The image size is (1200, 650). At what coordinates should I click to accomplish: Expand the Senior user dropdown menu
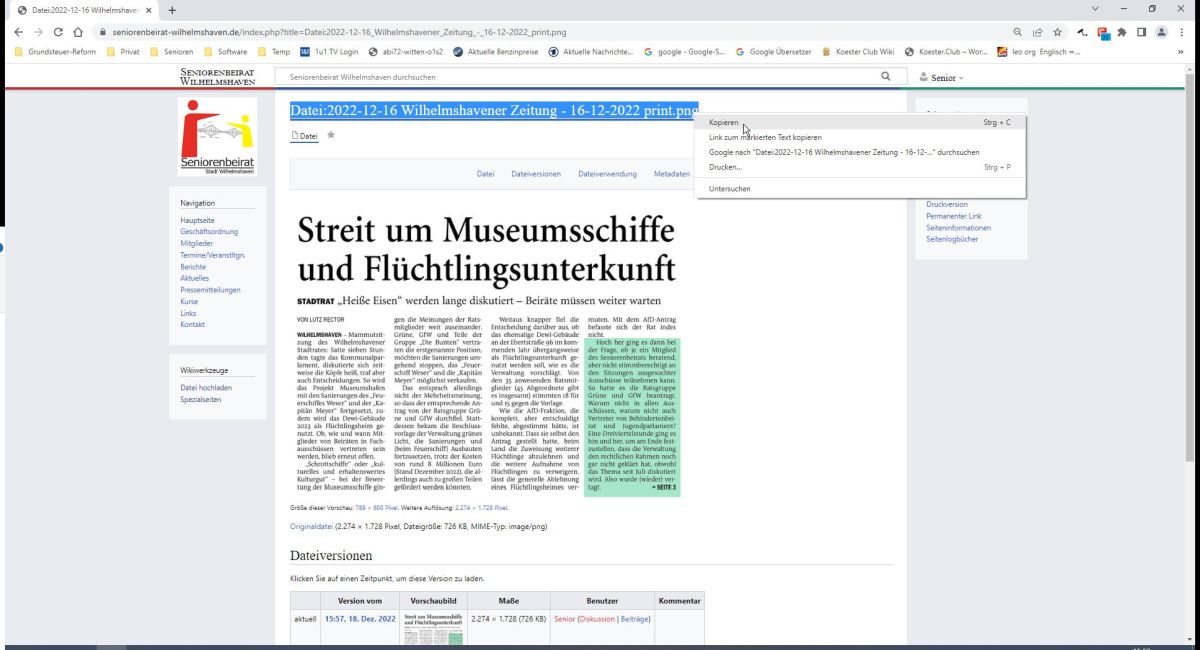pos(941,77)
